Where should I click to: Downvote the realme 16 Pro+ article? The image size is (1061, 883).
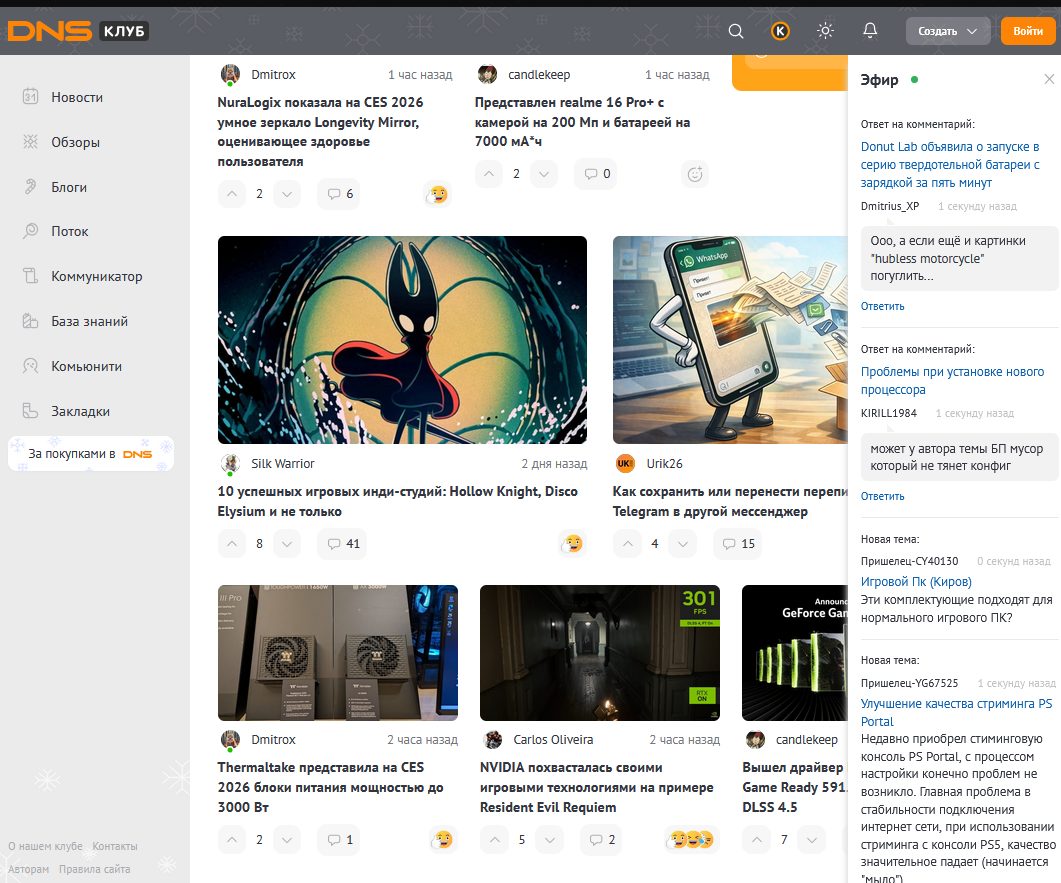click(544, 174)
